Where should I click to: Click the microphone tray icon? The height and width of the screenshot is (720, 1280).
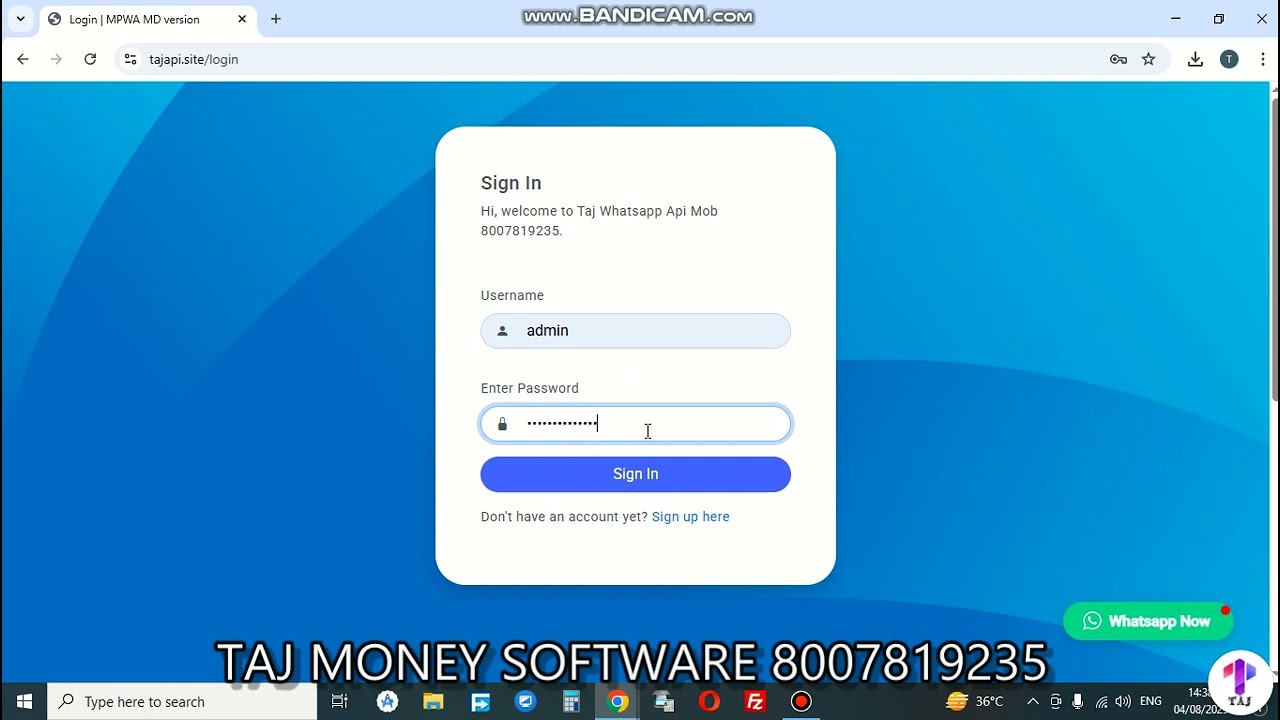1078,702
